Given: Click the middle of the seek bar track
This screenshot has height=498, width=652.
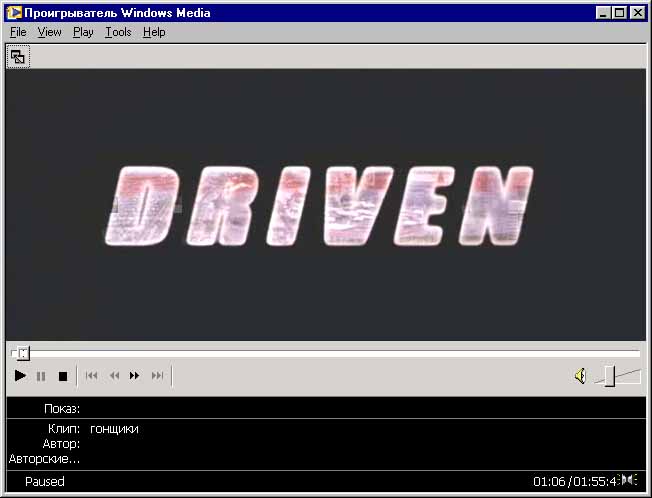Looking at the screenshot, I should (326, 354).
